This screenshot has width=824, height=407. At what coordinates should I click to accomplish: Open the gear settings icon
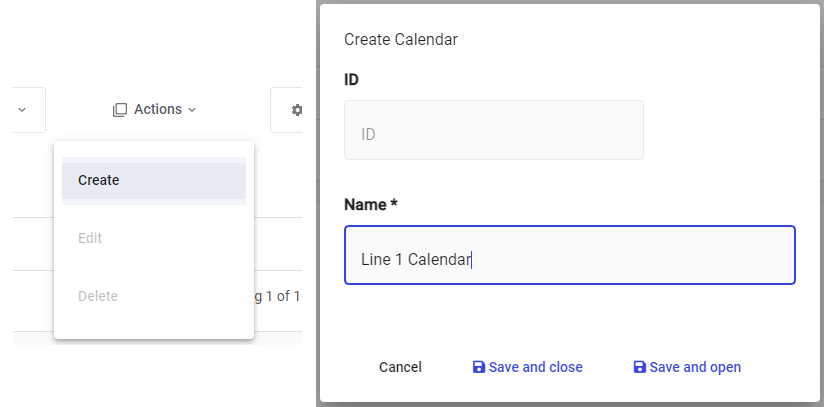pos(296,110)
